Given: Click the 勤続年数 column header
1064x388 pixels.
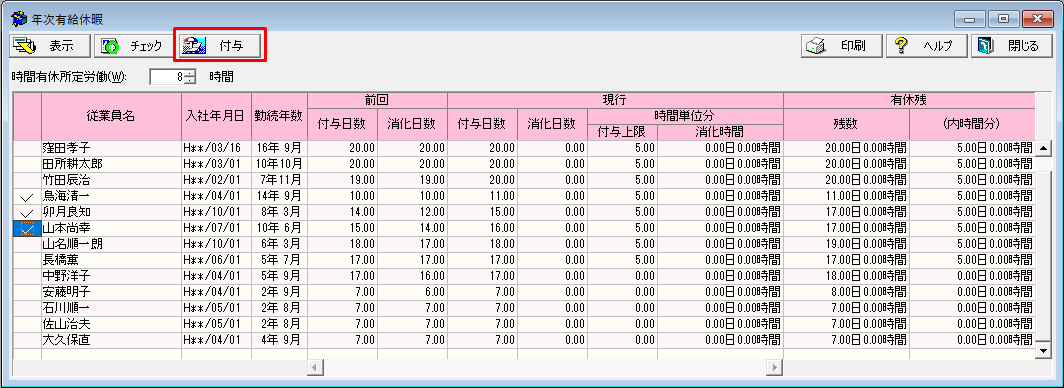Looking at the screenshot, I should coord(279,116).
